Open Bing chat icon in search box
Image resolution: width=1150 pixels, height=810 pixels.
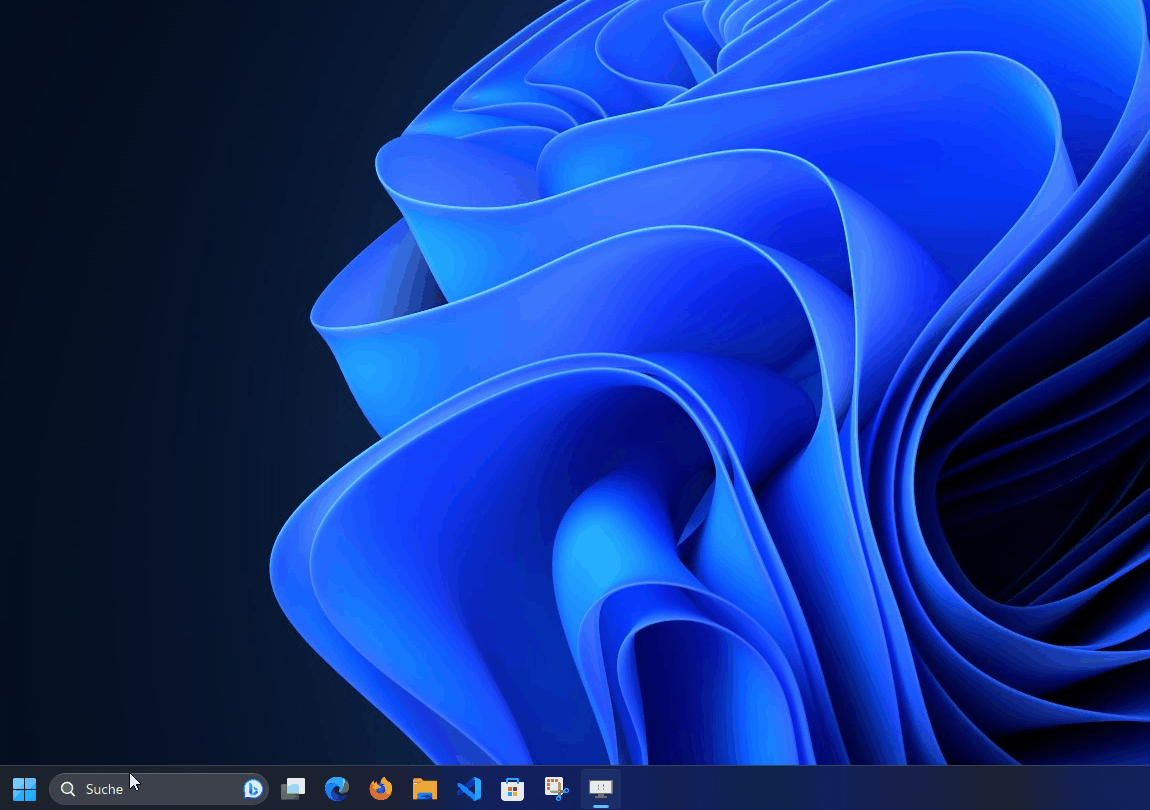pos(253,789)
